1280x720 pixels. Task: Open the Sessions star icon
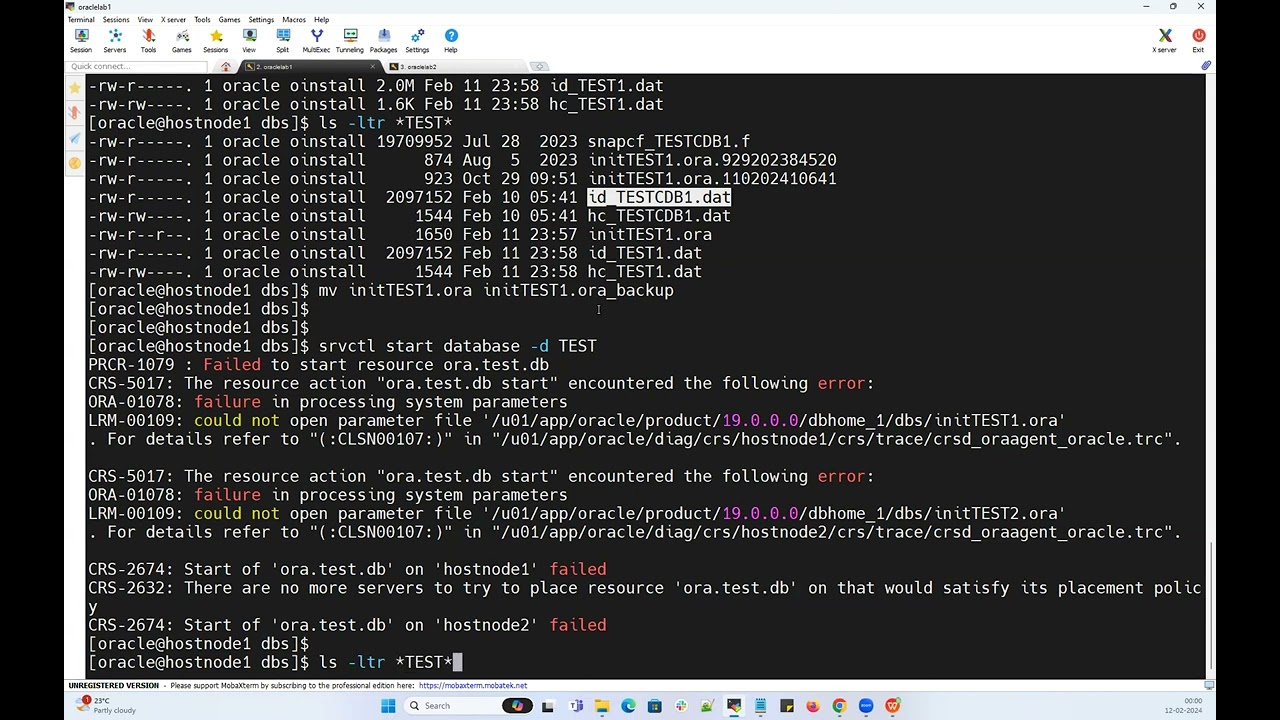click(216, 40)
